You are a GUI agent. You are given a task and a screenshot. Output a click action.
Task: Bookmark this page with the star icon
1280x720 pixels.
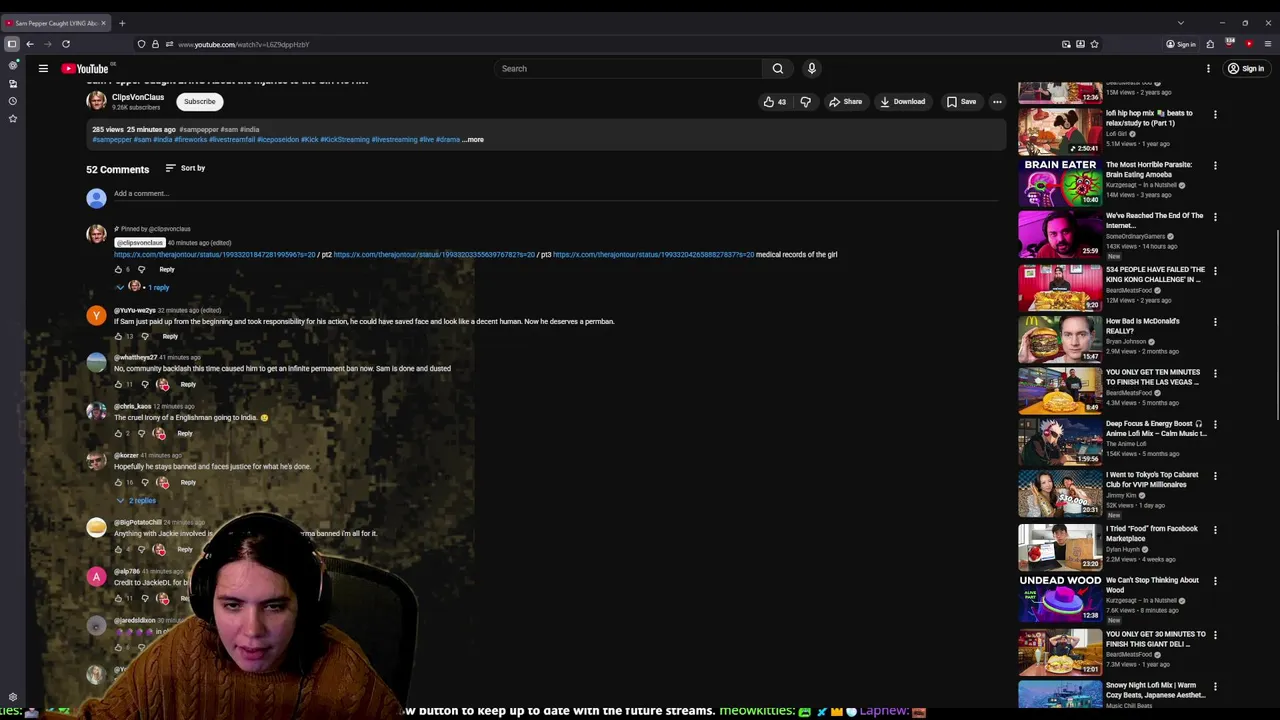pyautogui.click(x=1094, y=44)
